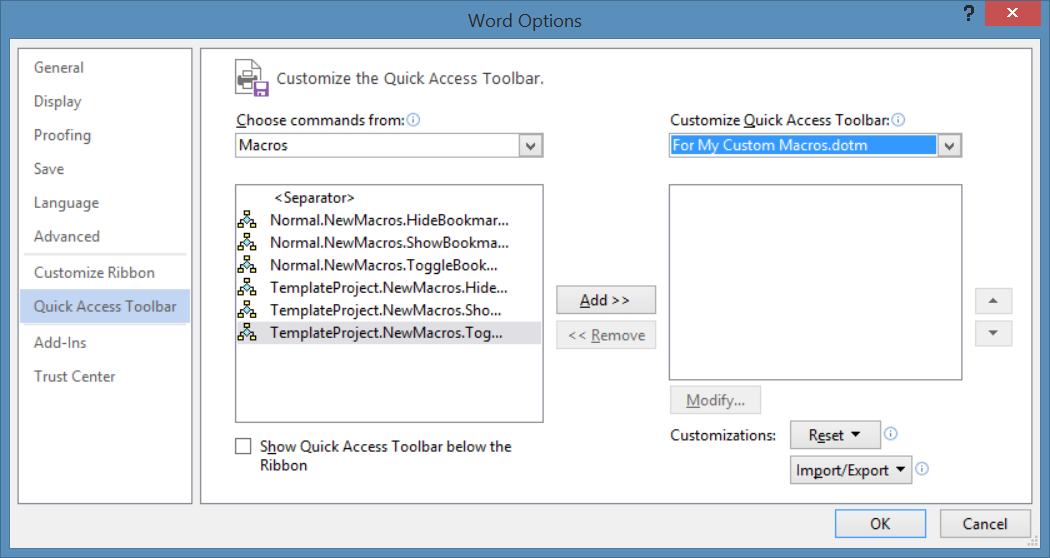Switch to the Customize Ribbon category

[94, 272]
